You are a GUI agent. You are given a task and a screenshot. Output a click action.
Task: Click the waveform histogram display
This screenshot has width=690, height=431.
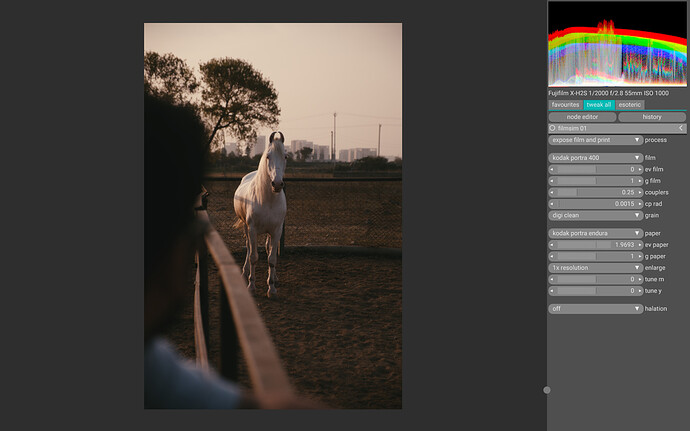click(x=617, y=44)
